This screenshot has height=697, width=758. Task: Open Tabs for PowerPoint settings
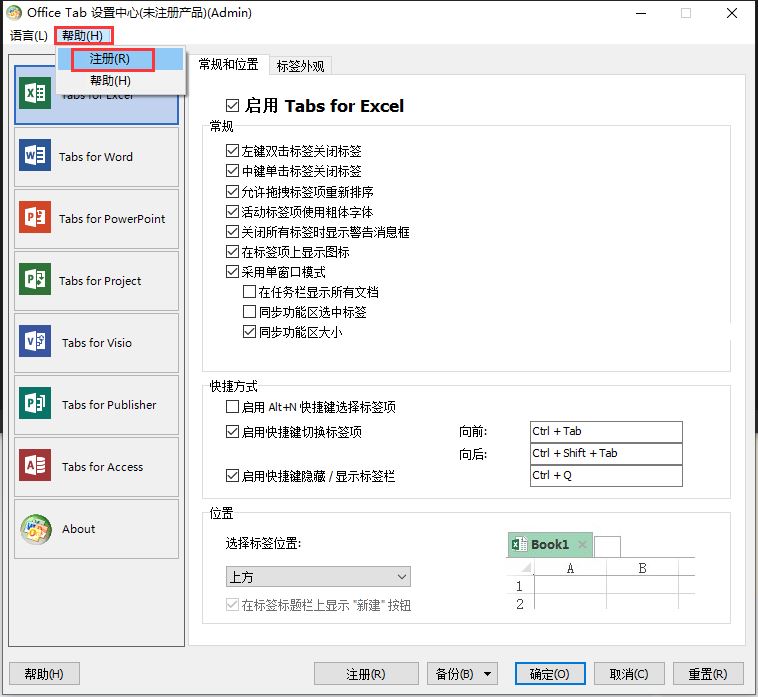tap(97, 219)
